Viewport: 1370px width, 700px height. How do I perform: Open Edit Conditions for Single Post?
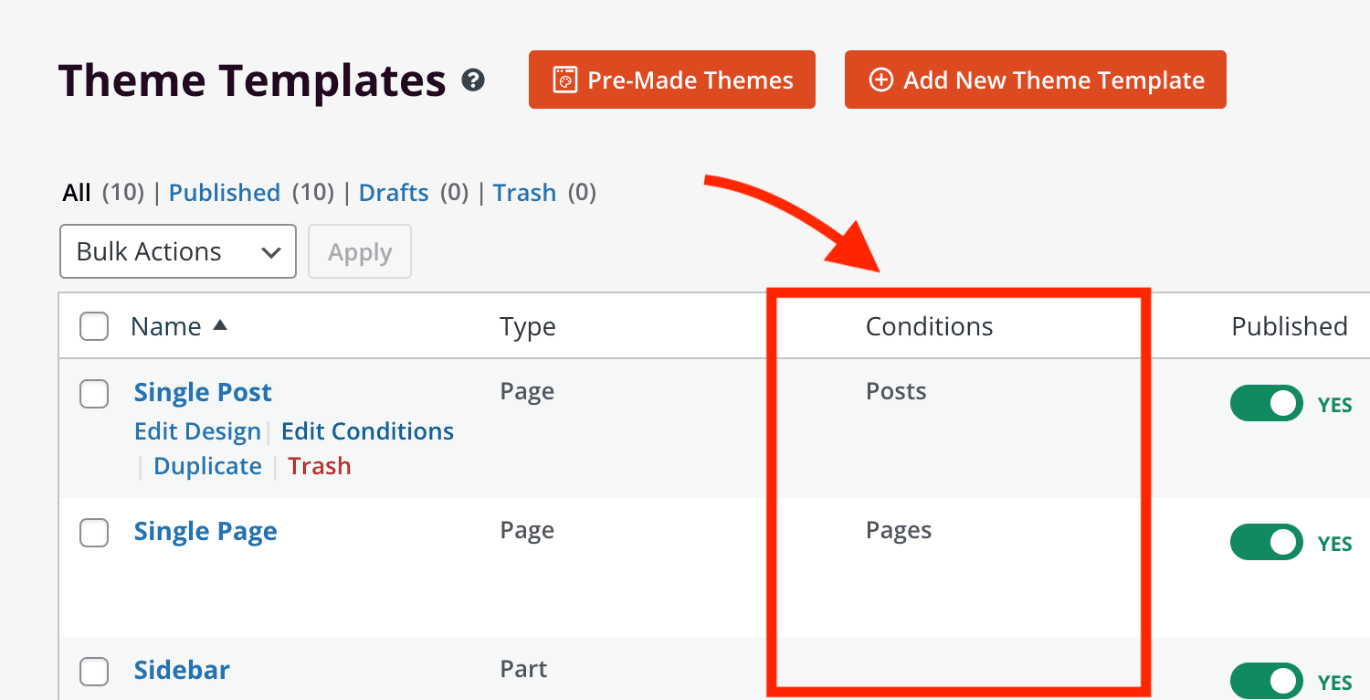tap(367, 431)
